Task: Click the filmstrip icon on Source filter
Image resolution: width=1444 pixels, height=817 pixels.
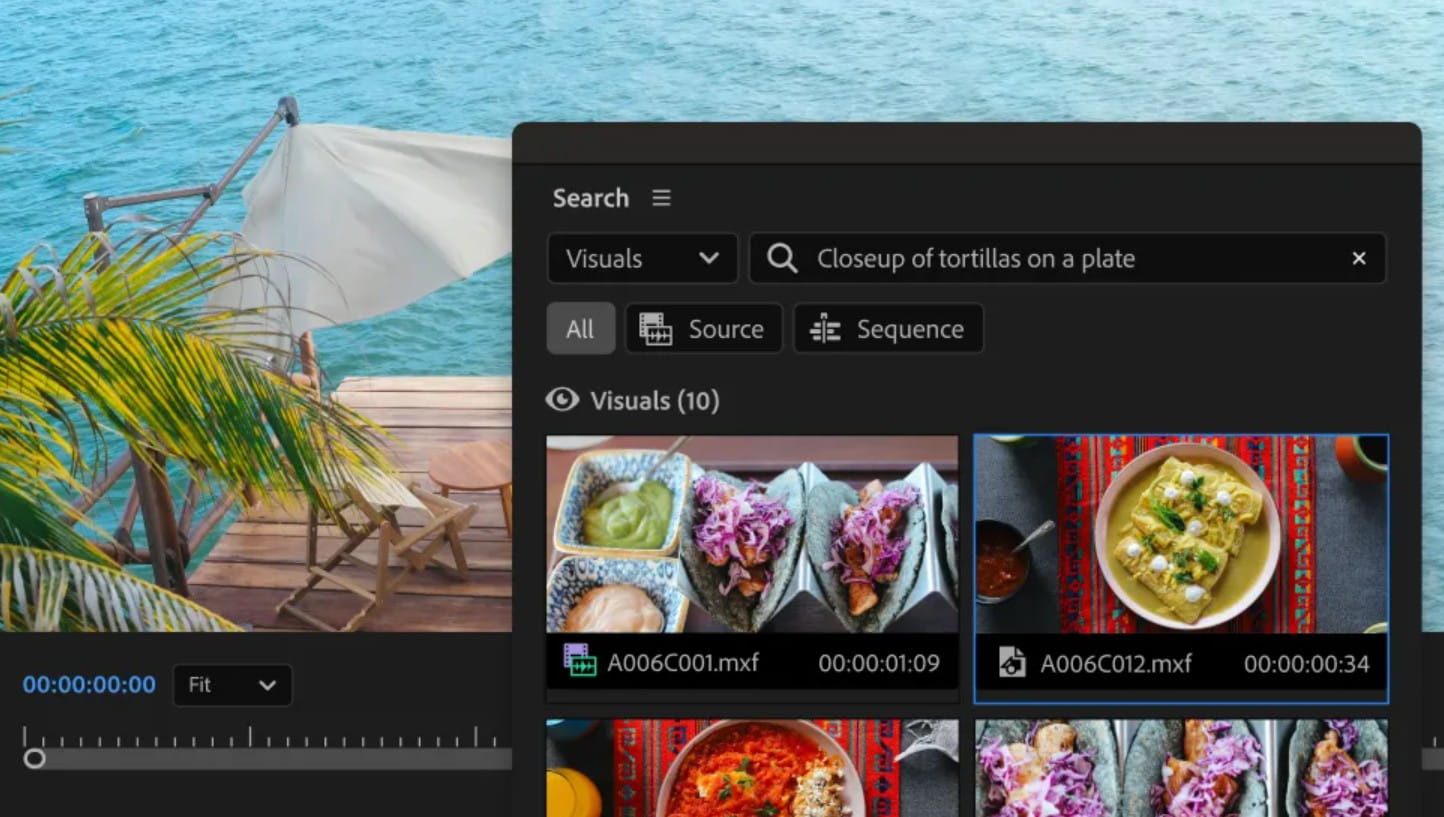Action: click(x=656, y=329)
